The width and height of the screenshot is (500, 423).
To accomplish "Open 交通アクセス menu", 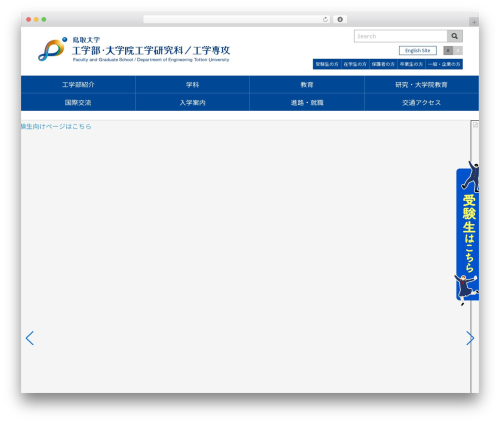I will click(x=421, y=102).
